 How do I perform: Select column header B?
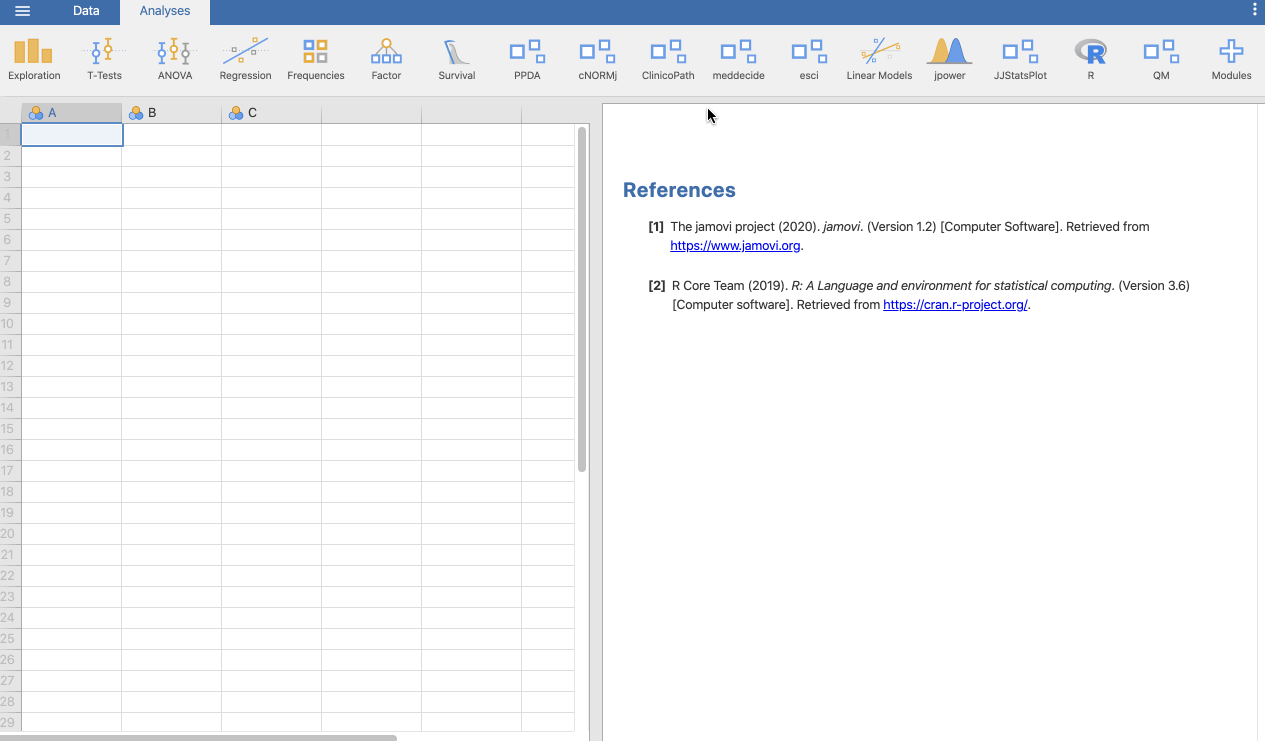point(171,113)
